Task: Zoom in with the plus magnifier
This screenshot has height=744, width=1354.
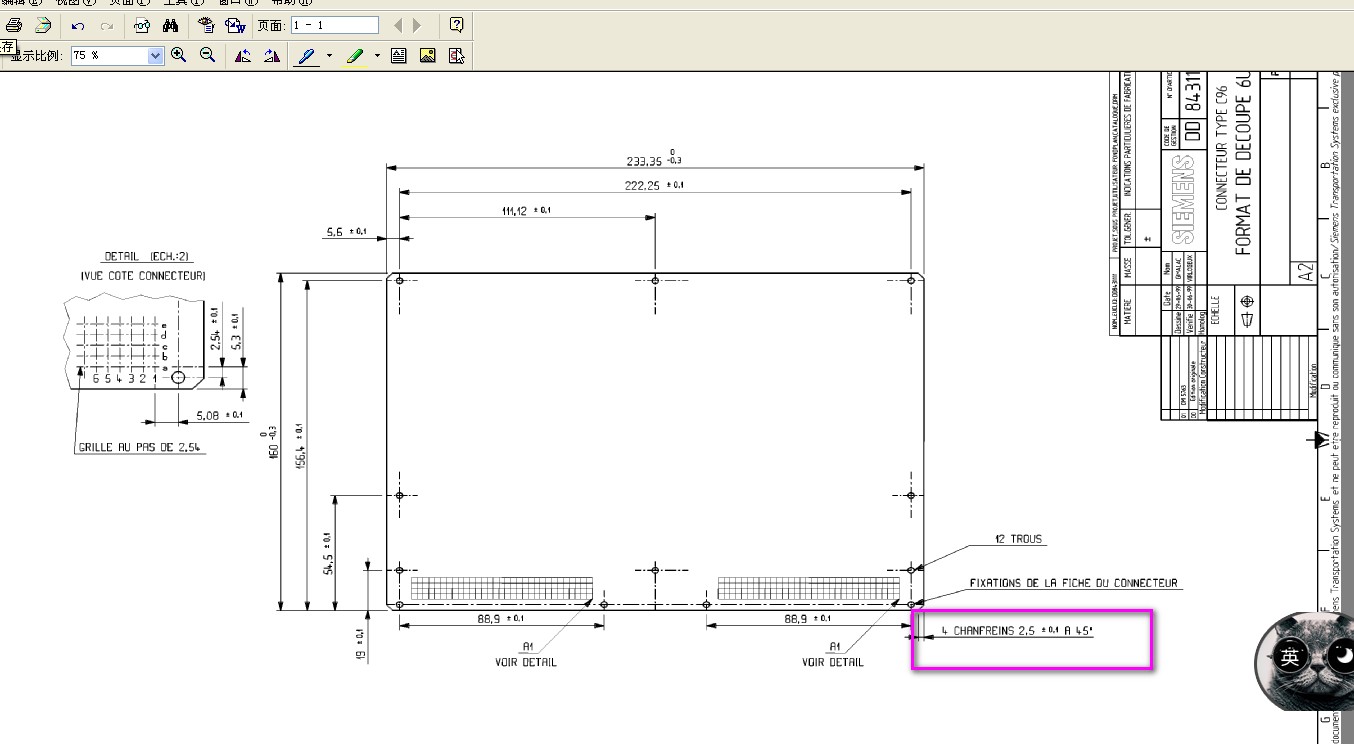Action: click(x=179, y=56)
